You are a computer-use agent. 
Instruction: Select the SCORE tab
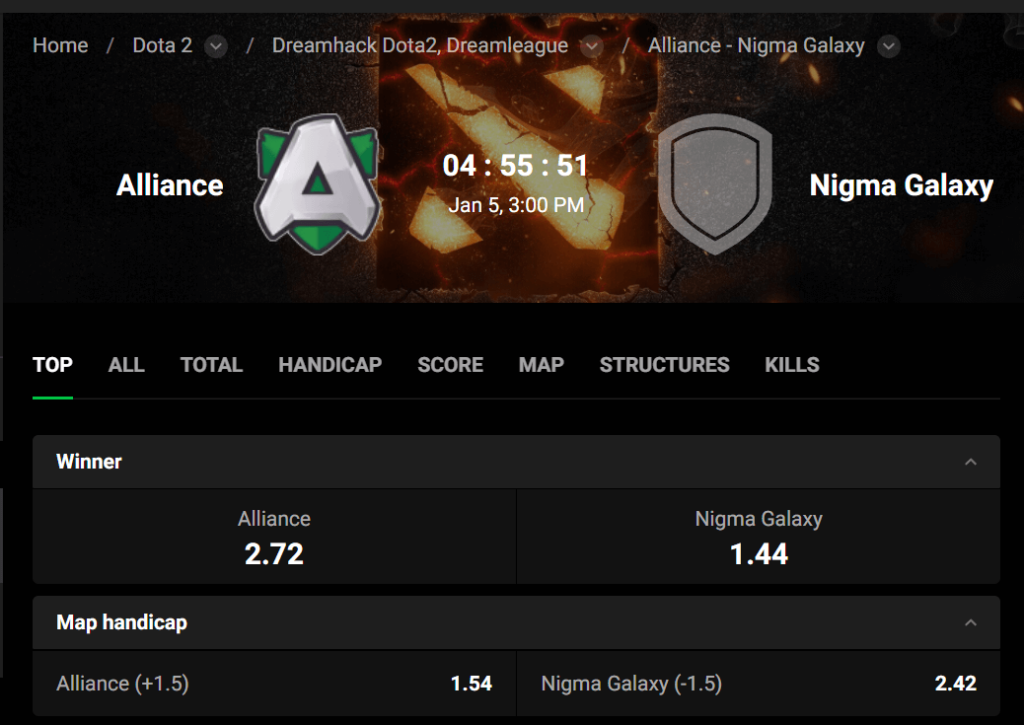pyautogui.click(x=450, y=365)
